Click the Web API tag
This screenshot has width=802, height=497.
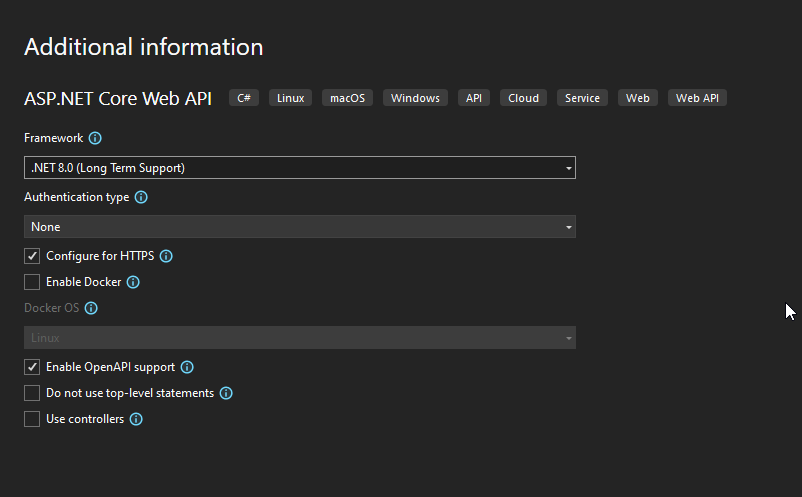[x=697, y=98]
